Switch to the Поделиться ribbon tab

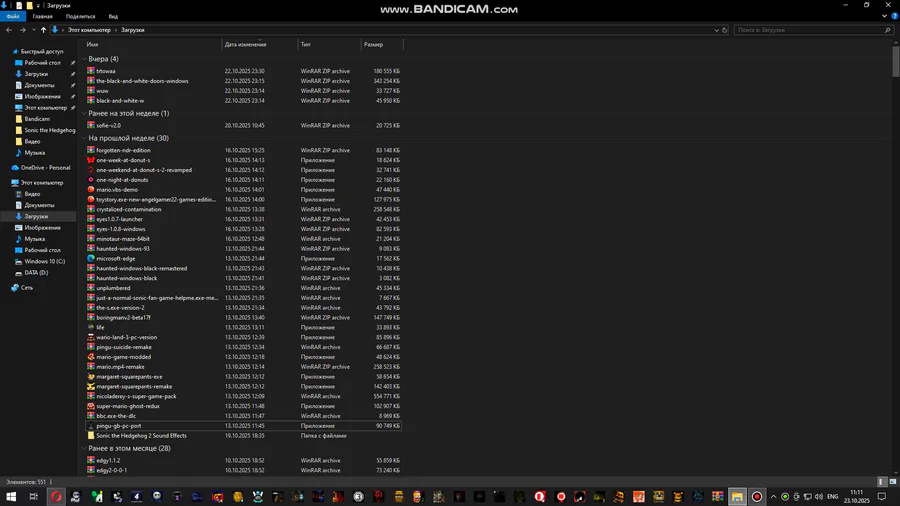click(80, 16)
